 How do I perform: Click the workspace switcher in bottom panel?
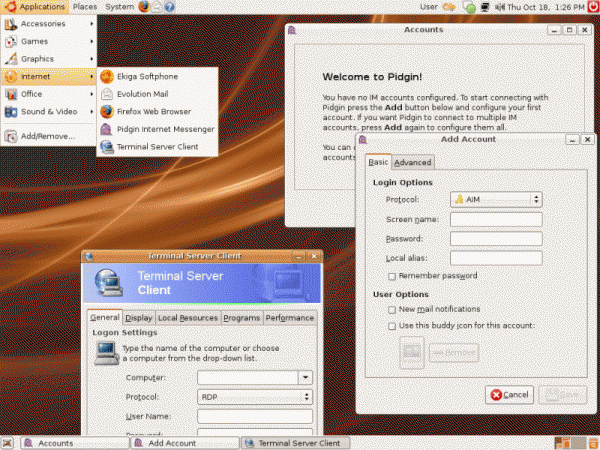click(x=570, y=443)
